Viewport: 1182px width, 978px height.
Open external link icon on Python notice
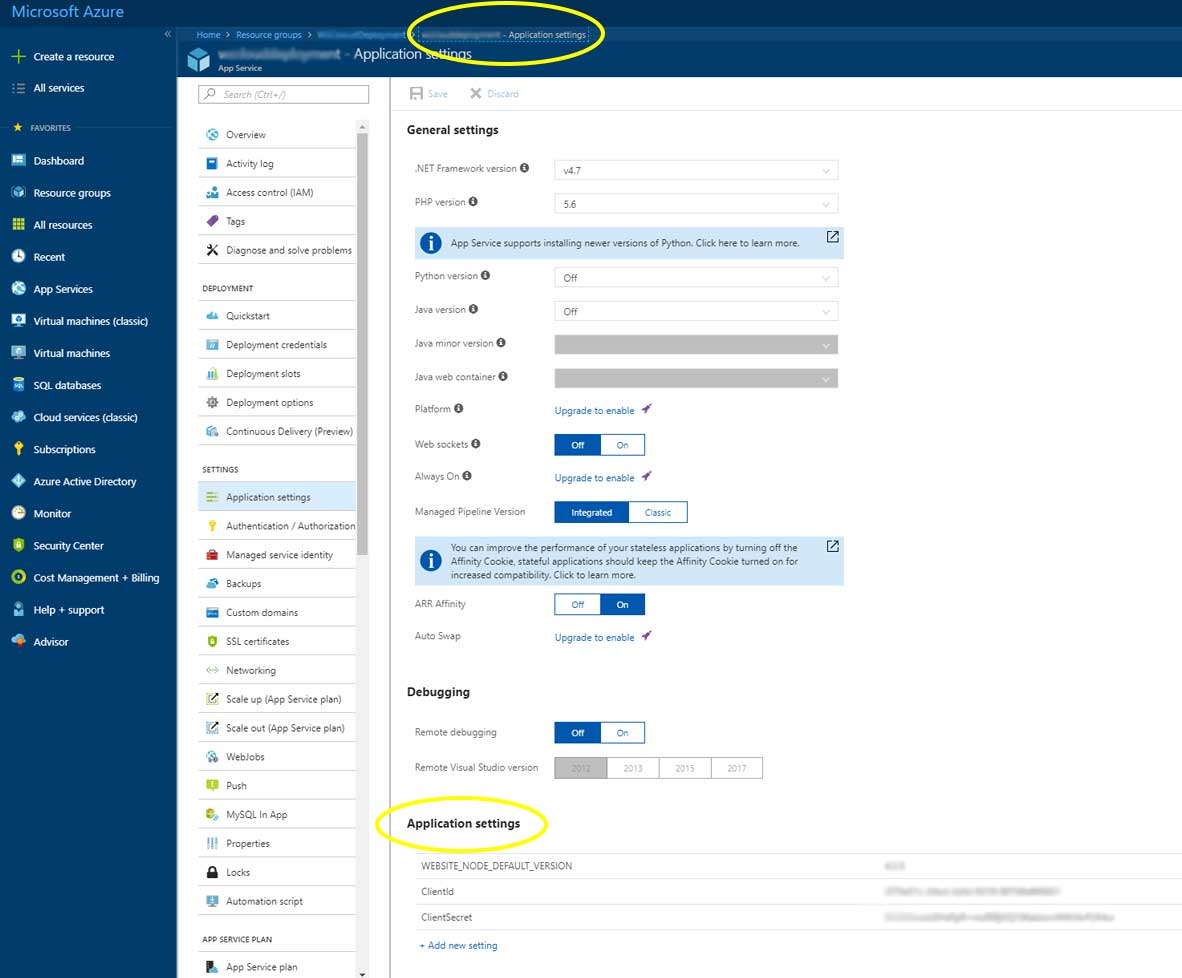(x=832, y=237)
